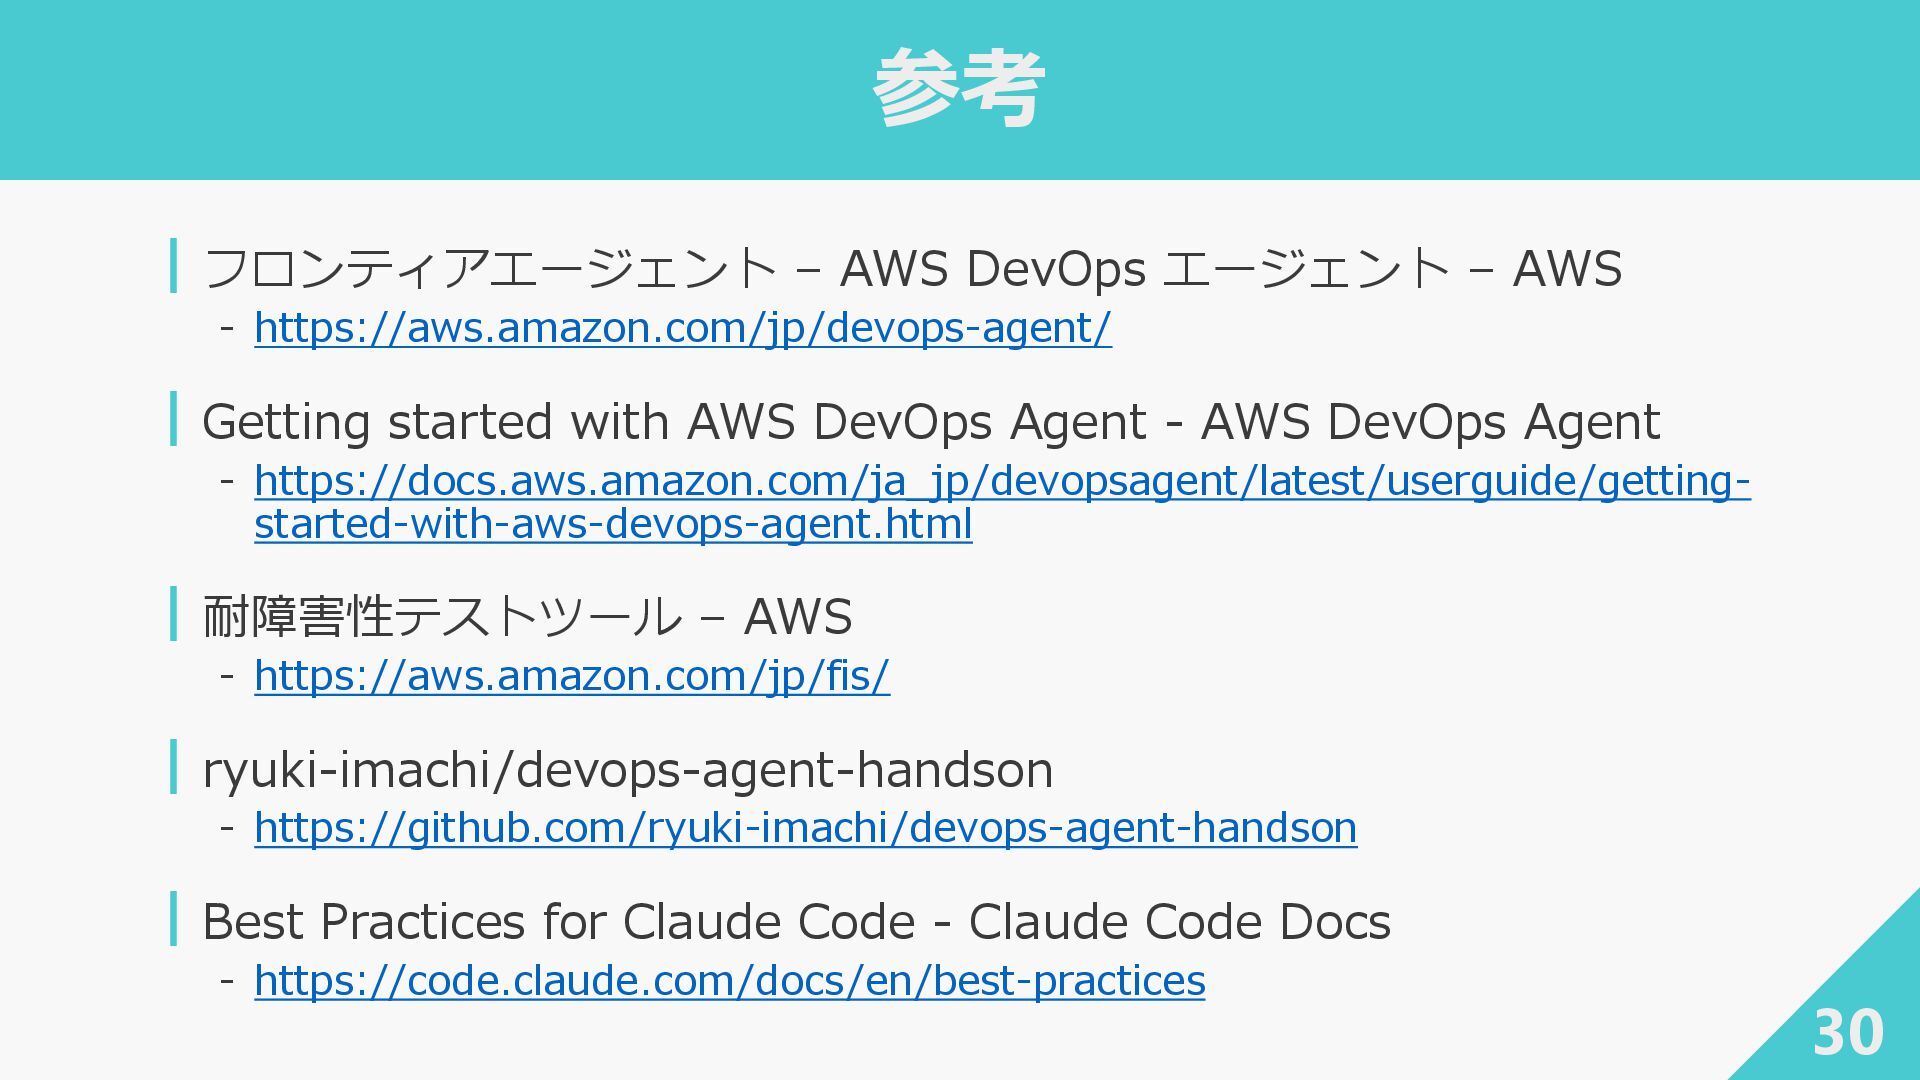The image size is (1920, 1080).
Task: Open the github.com ryuki-imachi devops-agent-handson link
Action: coord(805,828)
